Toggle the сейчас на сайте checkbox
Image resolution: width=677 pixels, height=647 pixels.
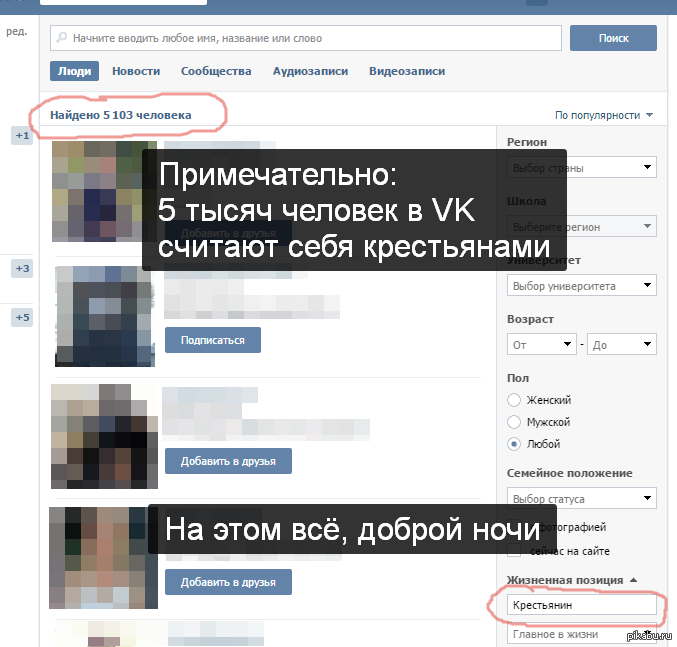tap(514, 551)
